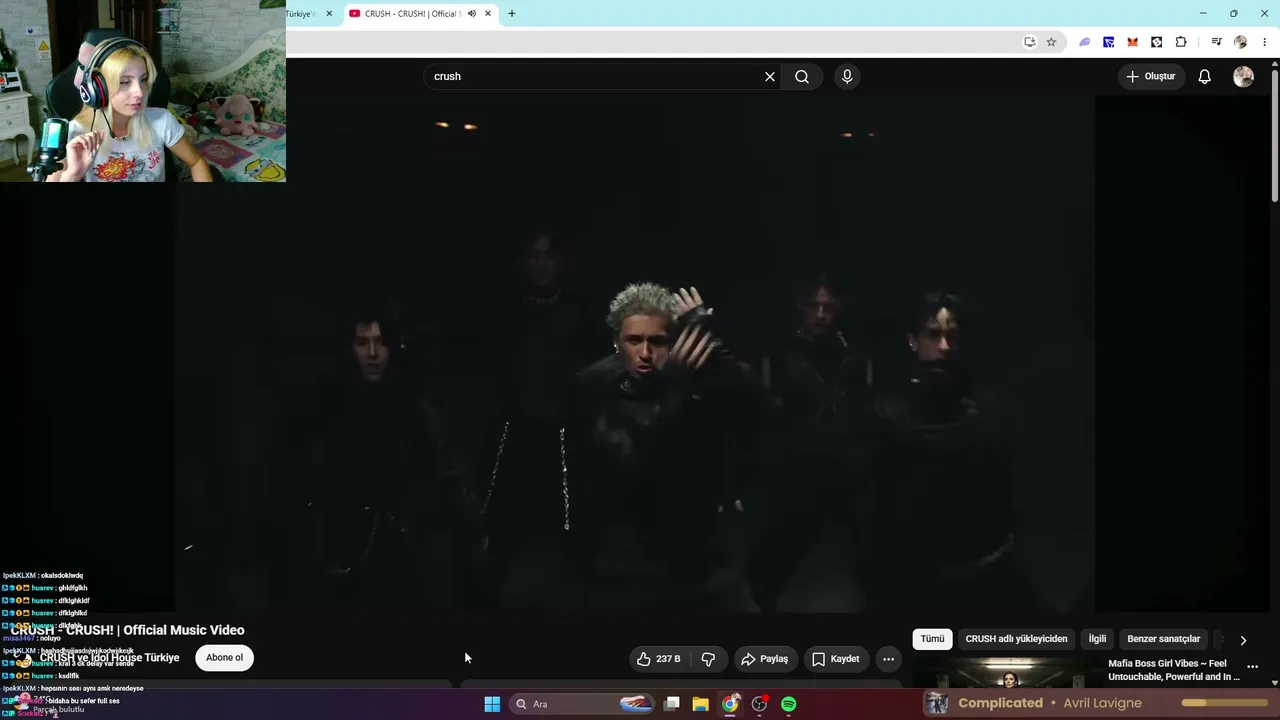
Task: Open Spotify from the taskbar
Action: click(x=789, y=704)
